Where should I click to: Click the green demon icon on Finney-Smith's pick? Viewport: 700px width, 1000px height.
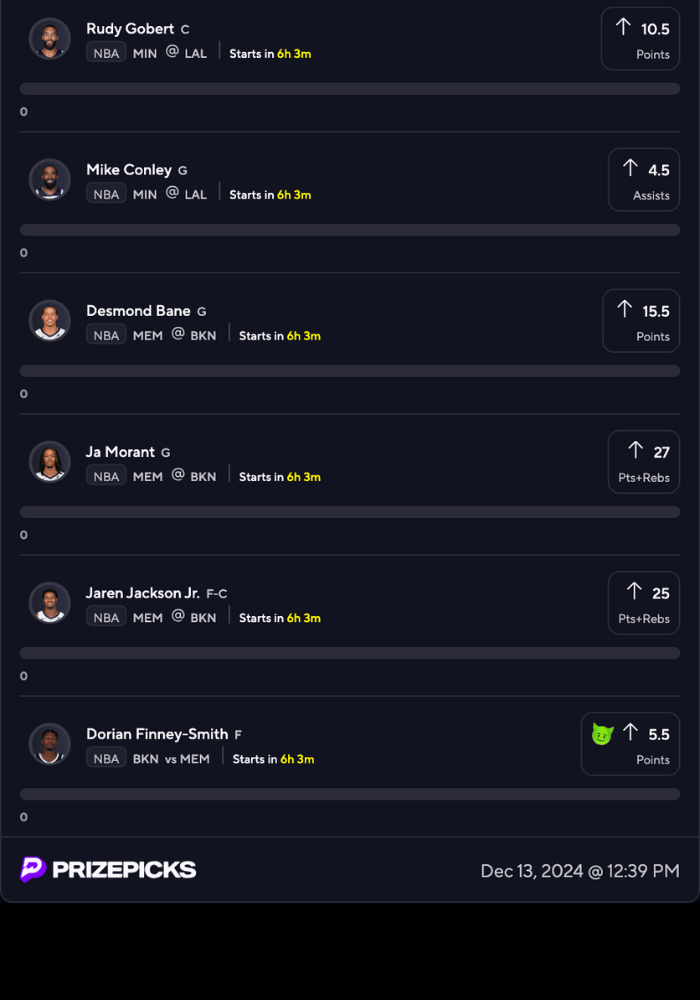pyautogui.click(x=601, y=734)
